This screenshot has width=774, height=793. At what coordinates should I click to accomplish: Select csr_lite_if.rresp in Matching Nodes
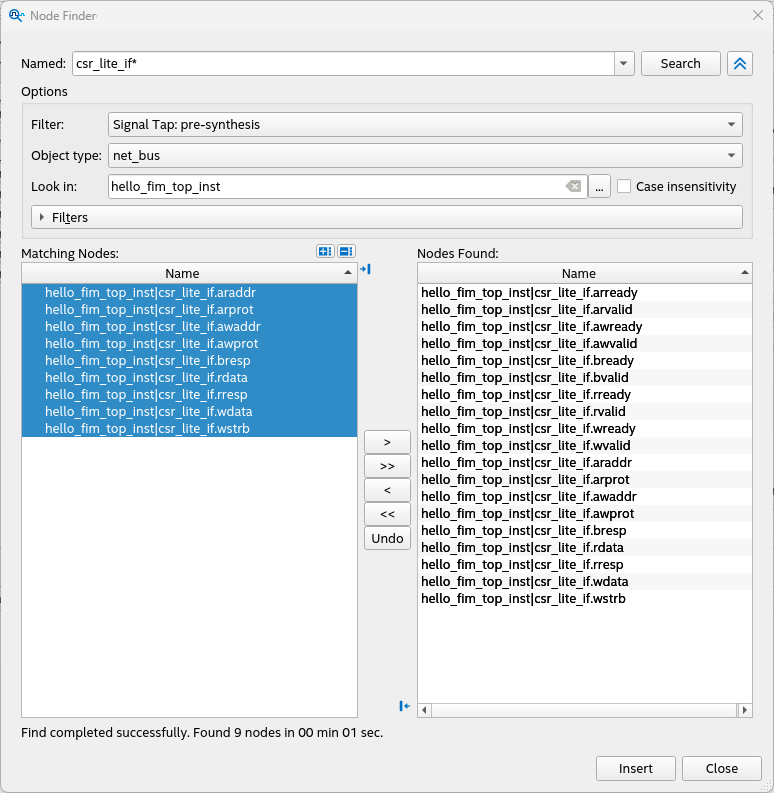point(189,394)
